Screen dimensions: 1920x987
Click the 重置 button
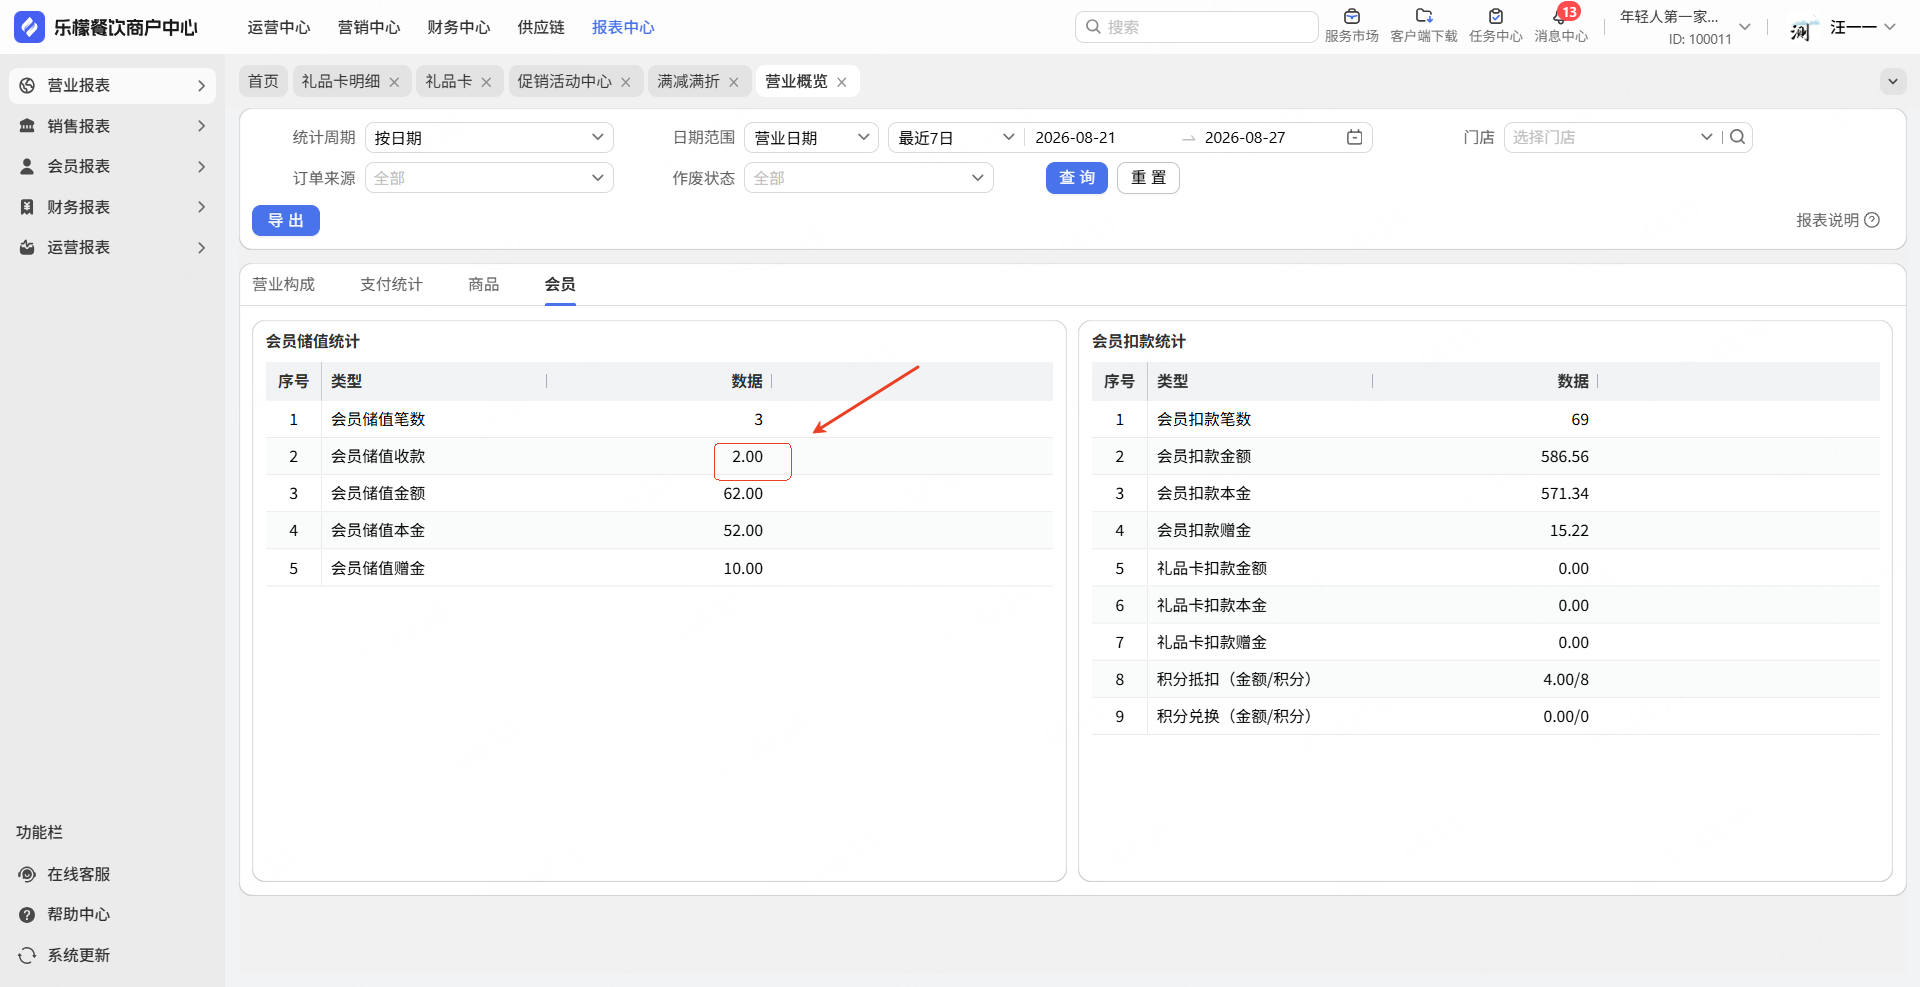click(x=1148, y=177)
